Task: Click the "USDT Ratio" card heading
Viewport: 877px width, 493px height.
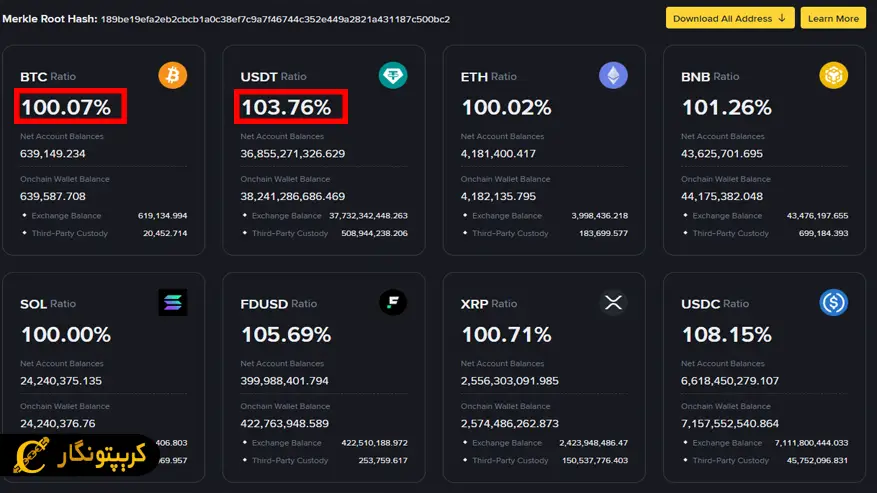Action: [x=274, y=77]
